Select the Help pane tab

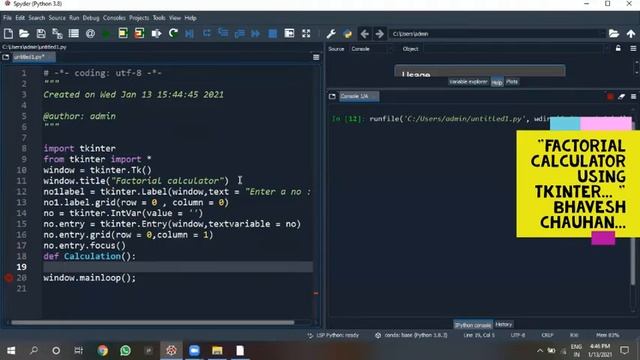point(497,82)
